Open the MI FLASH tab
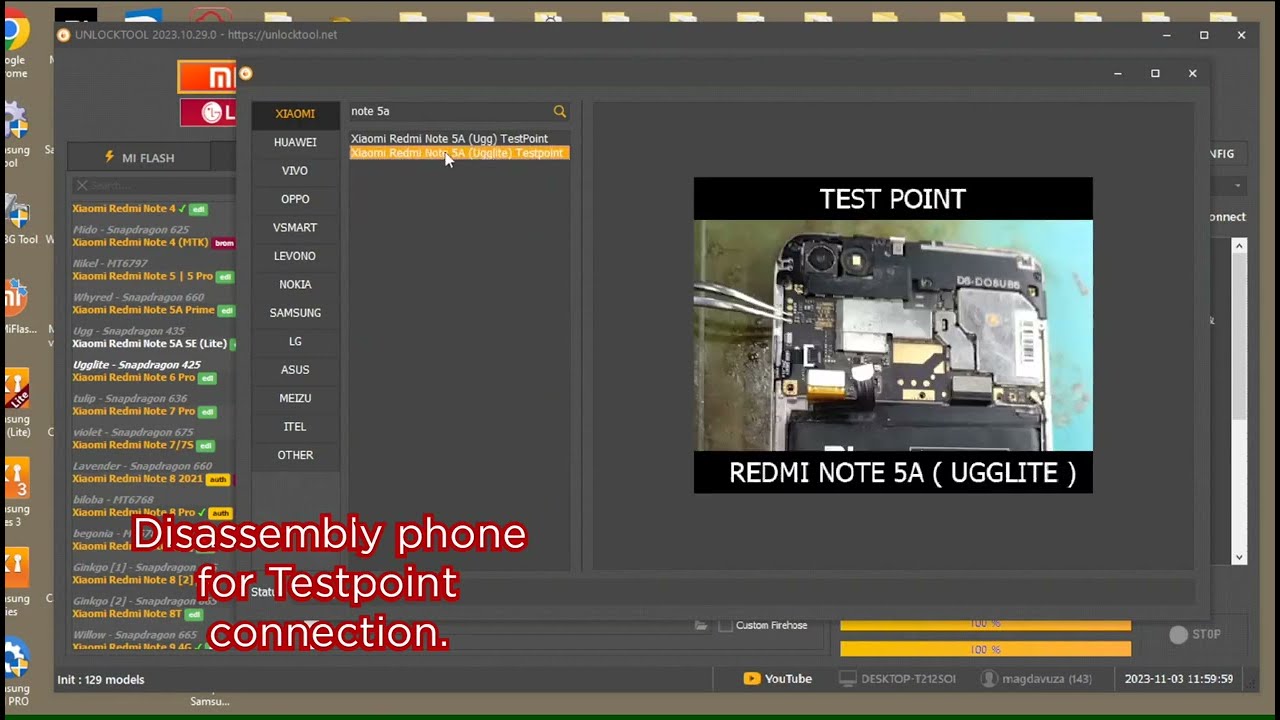The height and width of the screenshot is (720, 1280). pos(139,157)
